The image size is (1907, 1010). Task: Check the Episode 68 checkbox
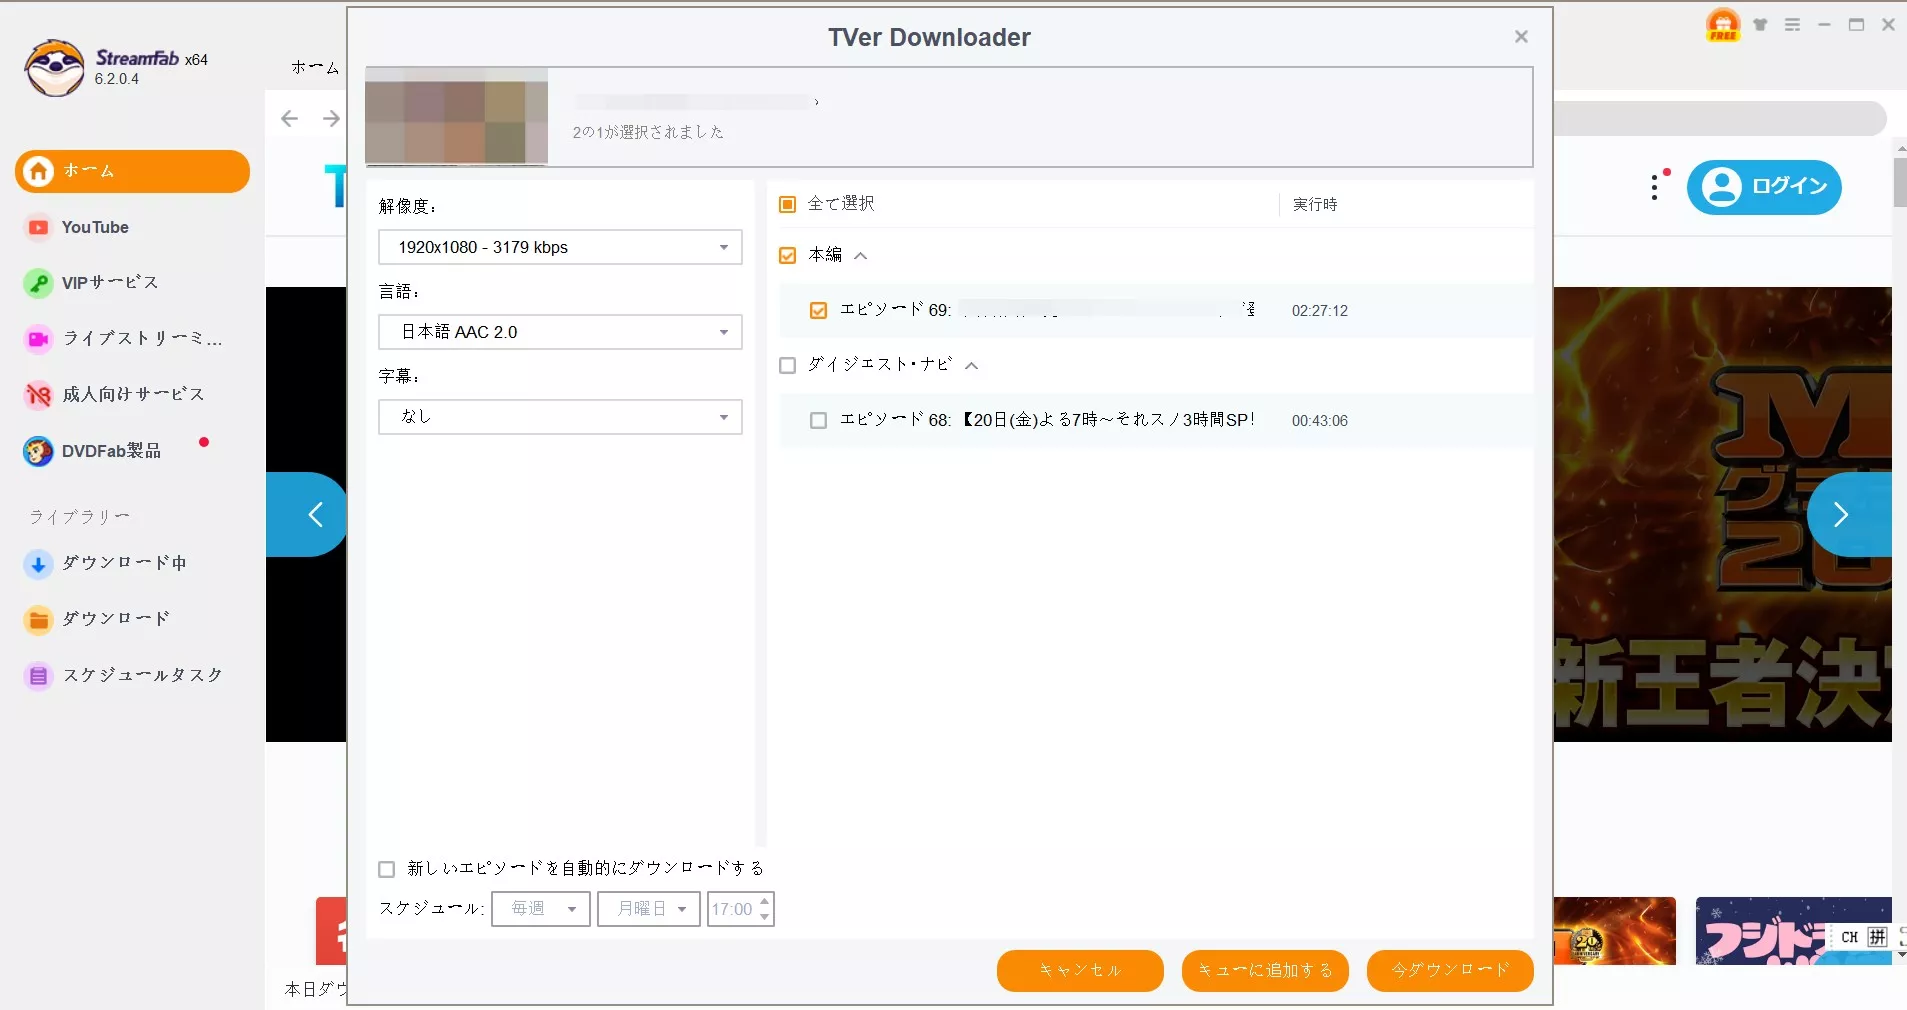click(818, 421)
